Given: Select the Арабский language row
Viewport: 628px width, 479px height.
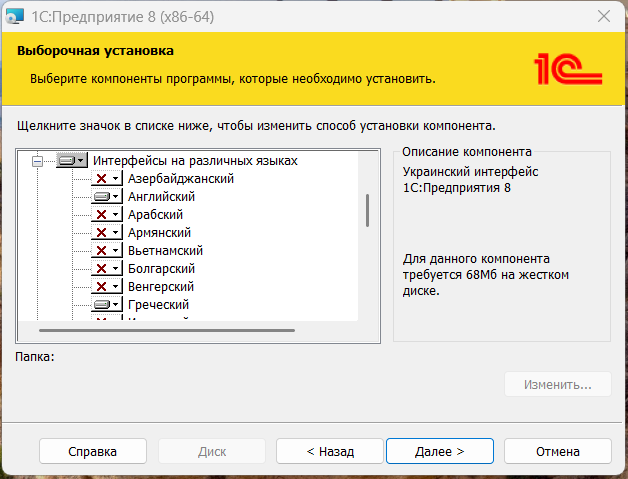Looking at the screenshot, I should (155, 215).
